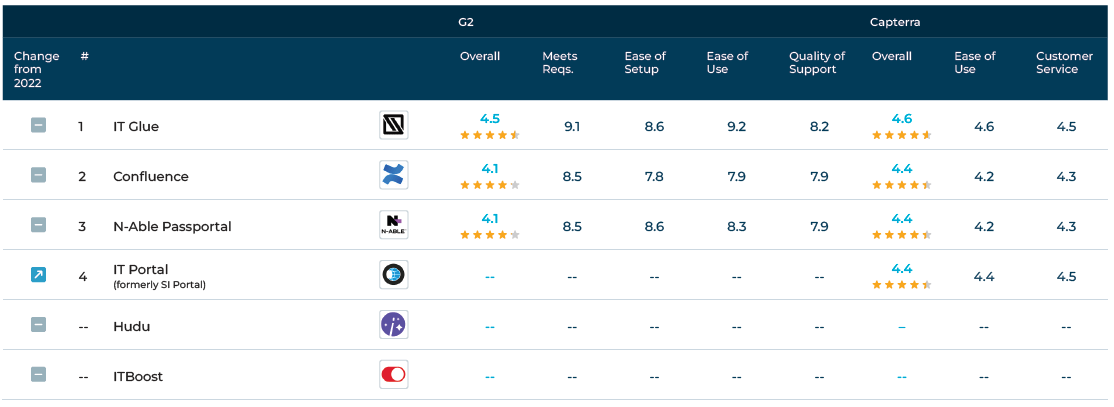Open IT Glue's G2 4.5 overall rating
The width and height of the screenshot is (1114, 407).
pos(490,119)
